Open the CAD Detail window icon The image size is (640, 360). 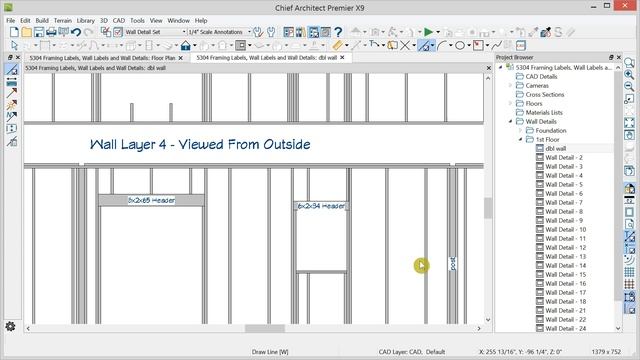coord(521,45)
